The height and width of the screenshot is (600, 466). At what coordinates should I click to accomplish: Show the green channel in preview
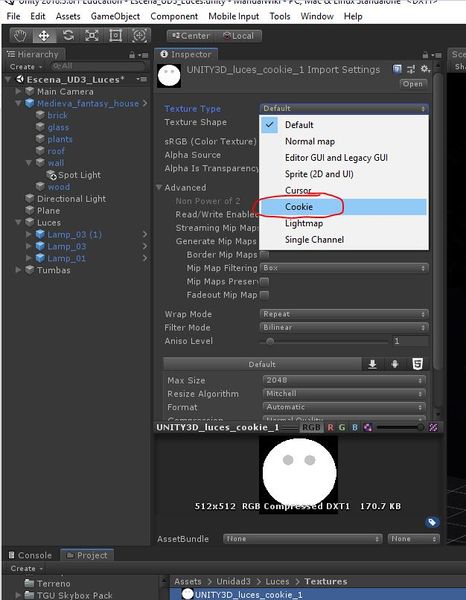pyautogui.click(x=342, y=427)
